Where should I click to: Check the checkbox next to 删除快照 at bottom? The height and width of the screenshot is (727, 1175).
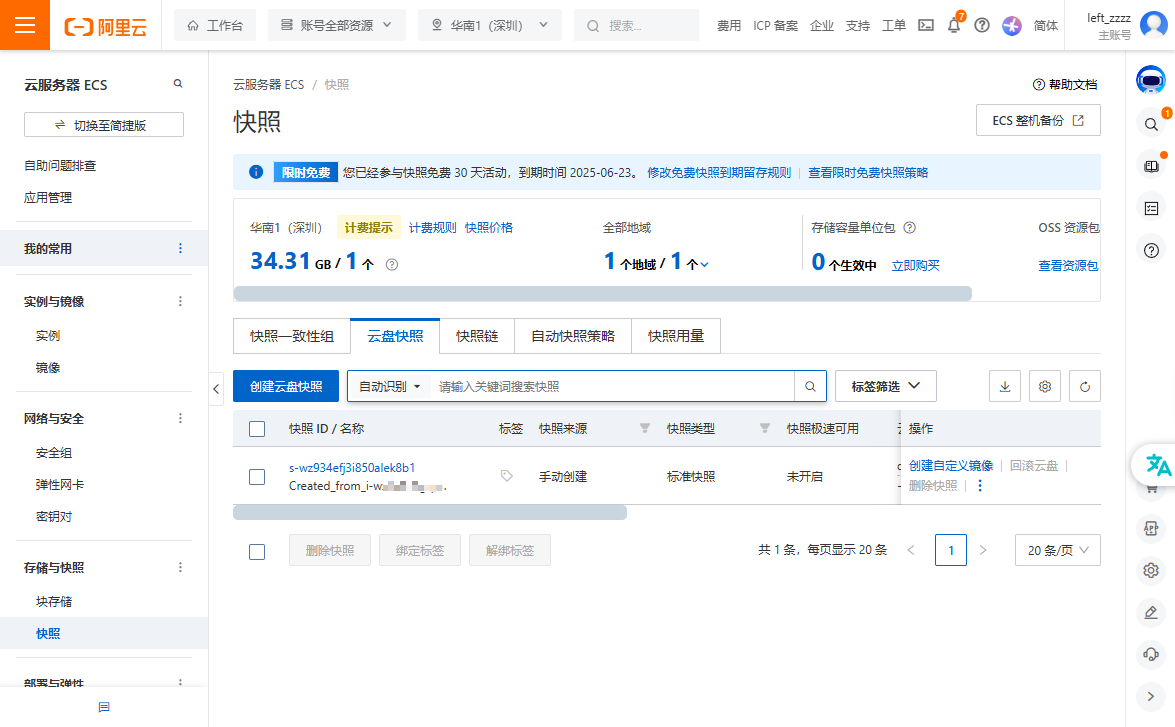pos(256,550)
